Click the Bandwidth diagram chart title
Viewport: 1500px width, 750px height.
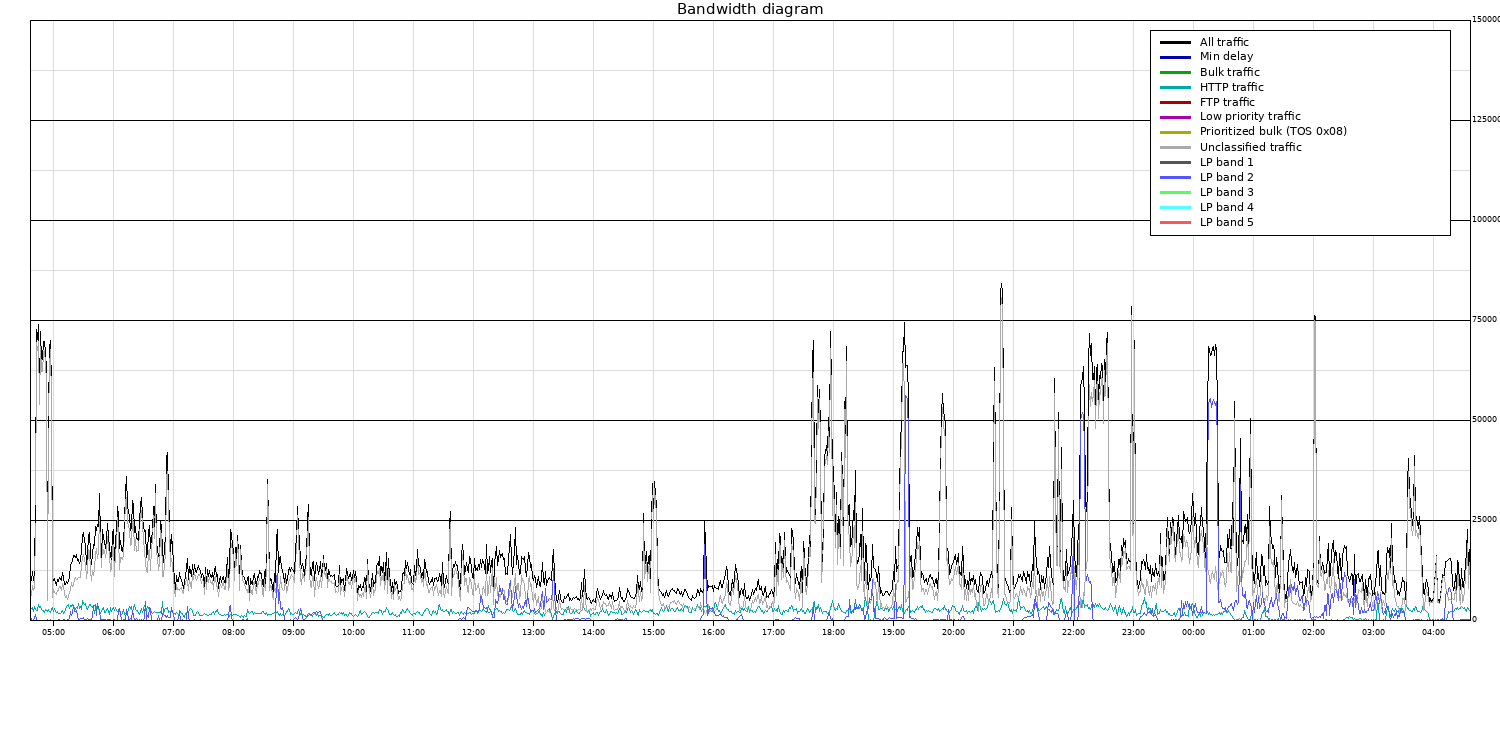tap(750, 10)
